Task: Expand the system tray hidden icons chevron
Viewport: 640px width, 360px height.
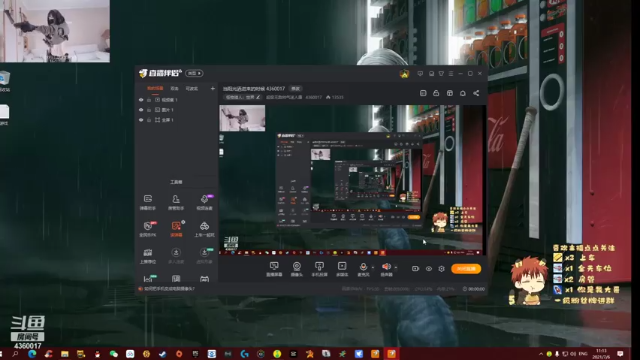Action: click(x=541, y=354)
